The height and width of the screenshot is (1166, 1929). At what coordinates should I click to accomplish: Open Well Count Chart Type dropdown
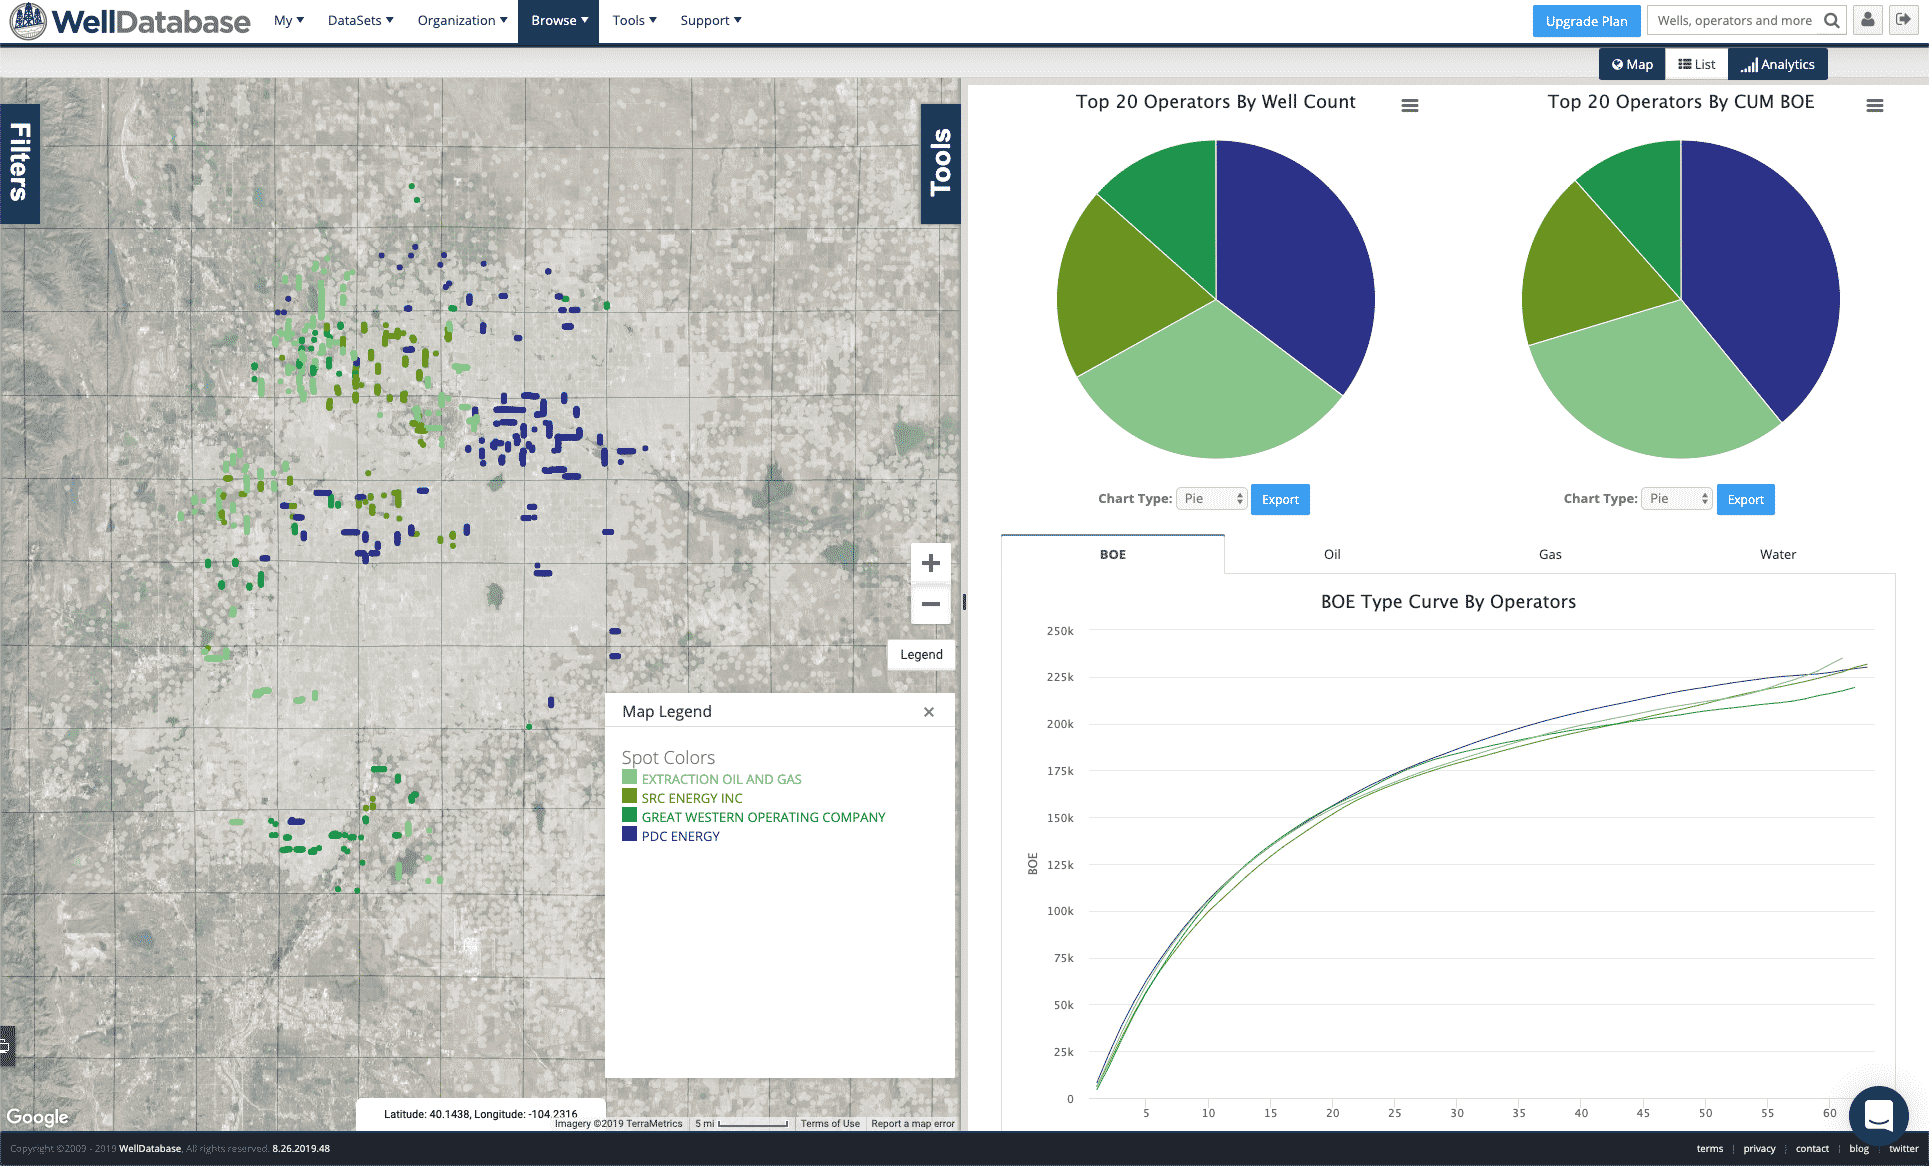[x=1212, y=499]
